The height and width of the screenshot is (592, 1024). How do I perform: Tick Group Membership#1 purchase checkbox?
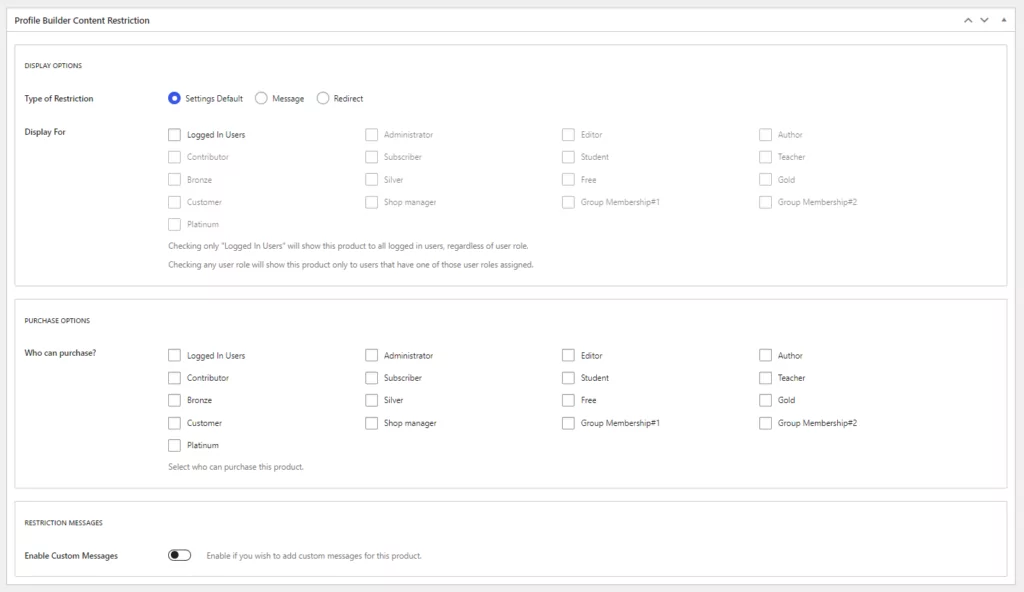[x=568, y=423]
